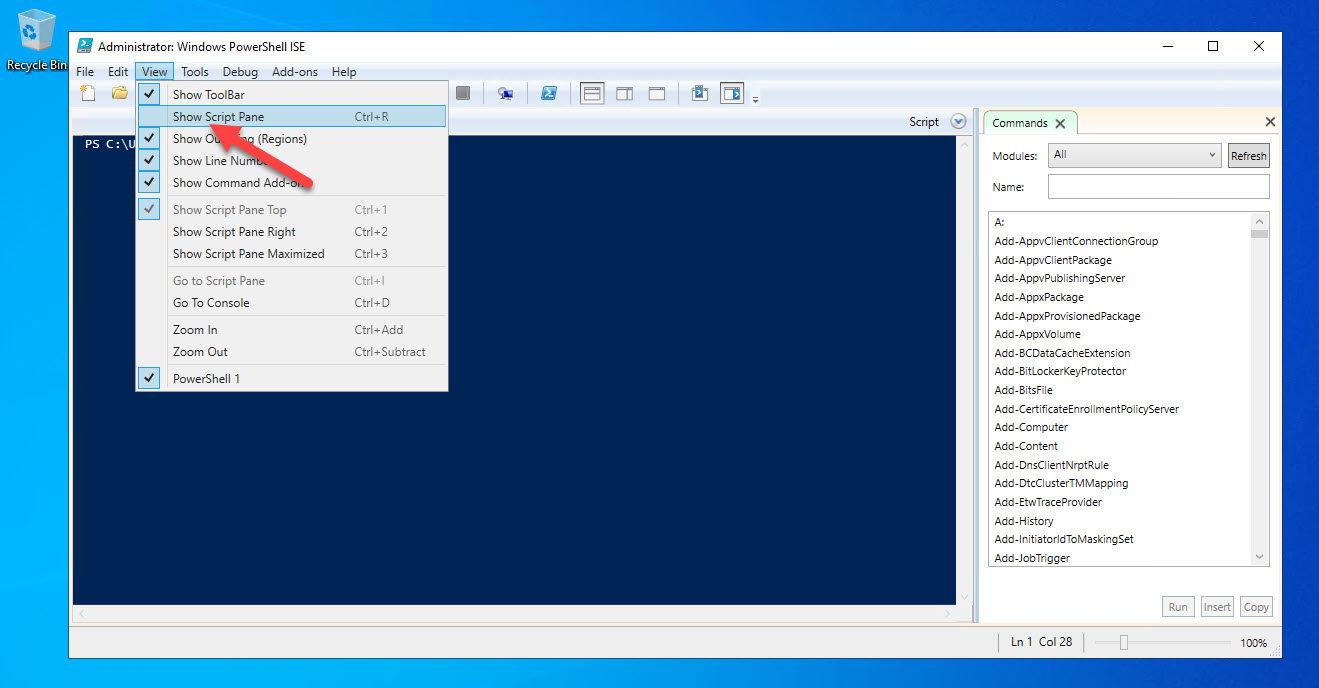Image resolution: width=1319 pixels, height=688 pixels.
Task: Select the Show Script Pane Maximized layout icon
Action: coord(657,93)
